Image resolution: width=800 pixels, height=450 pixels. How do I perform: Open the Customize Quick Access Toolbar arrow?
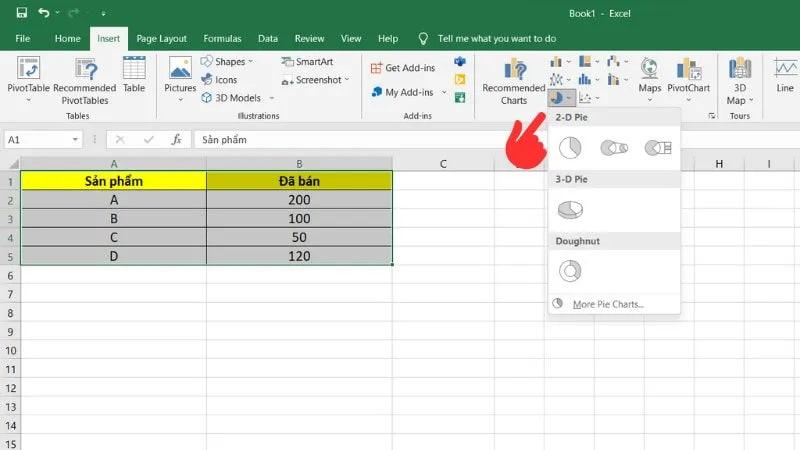click(103, 13)
